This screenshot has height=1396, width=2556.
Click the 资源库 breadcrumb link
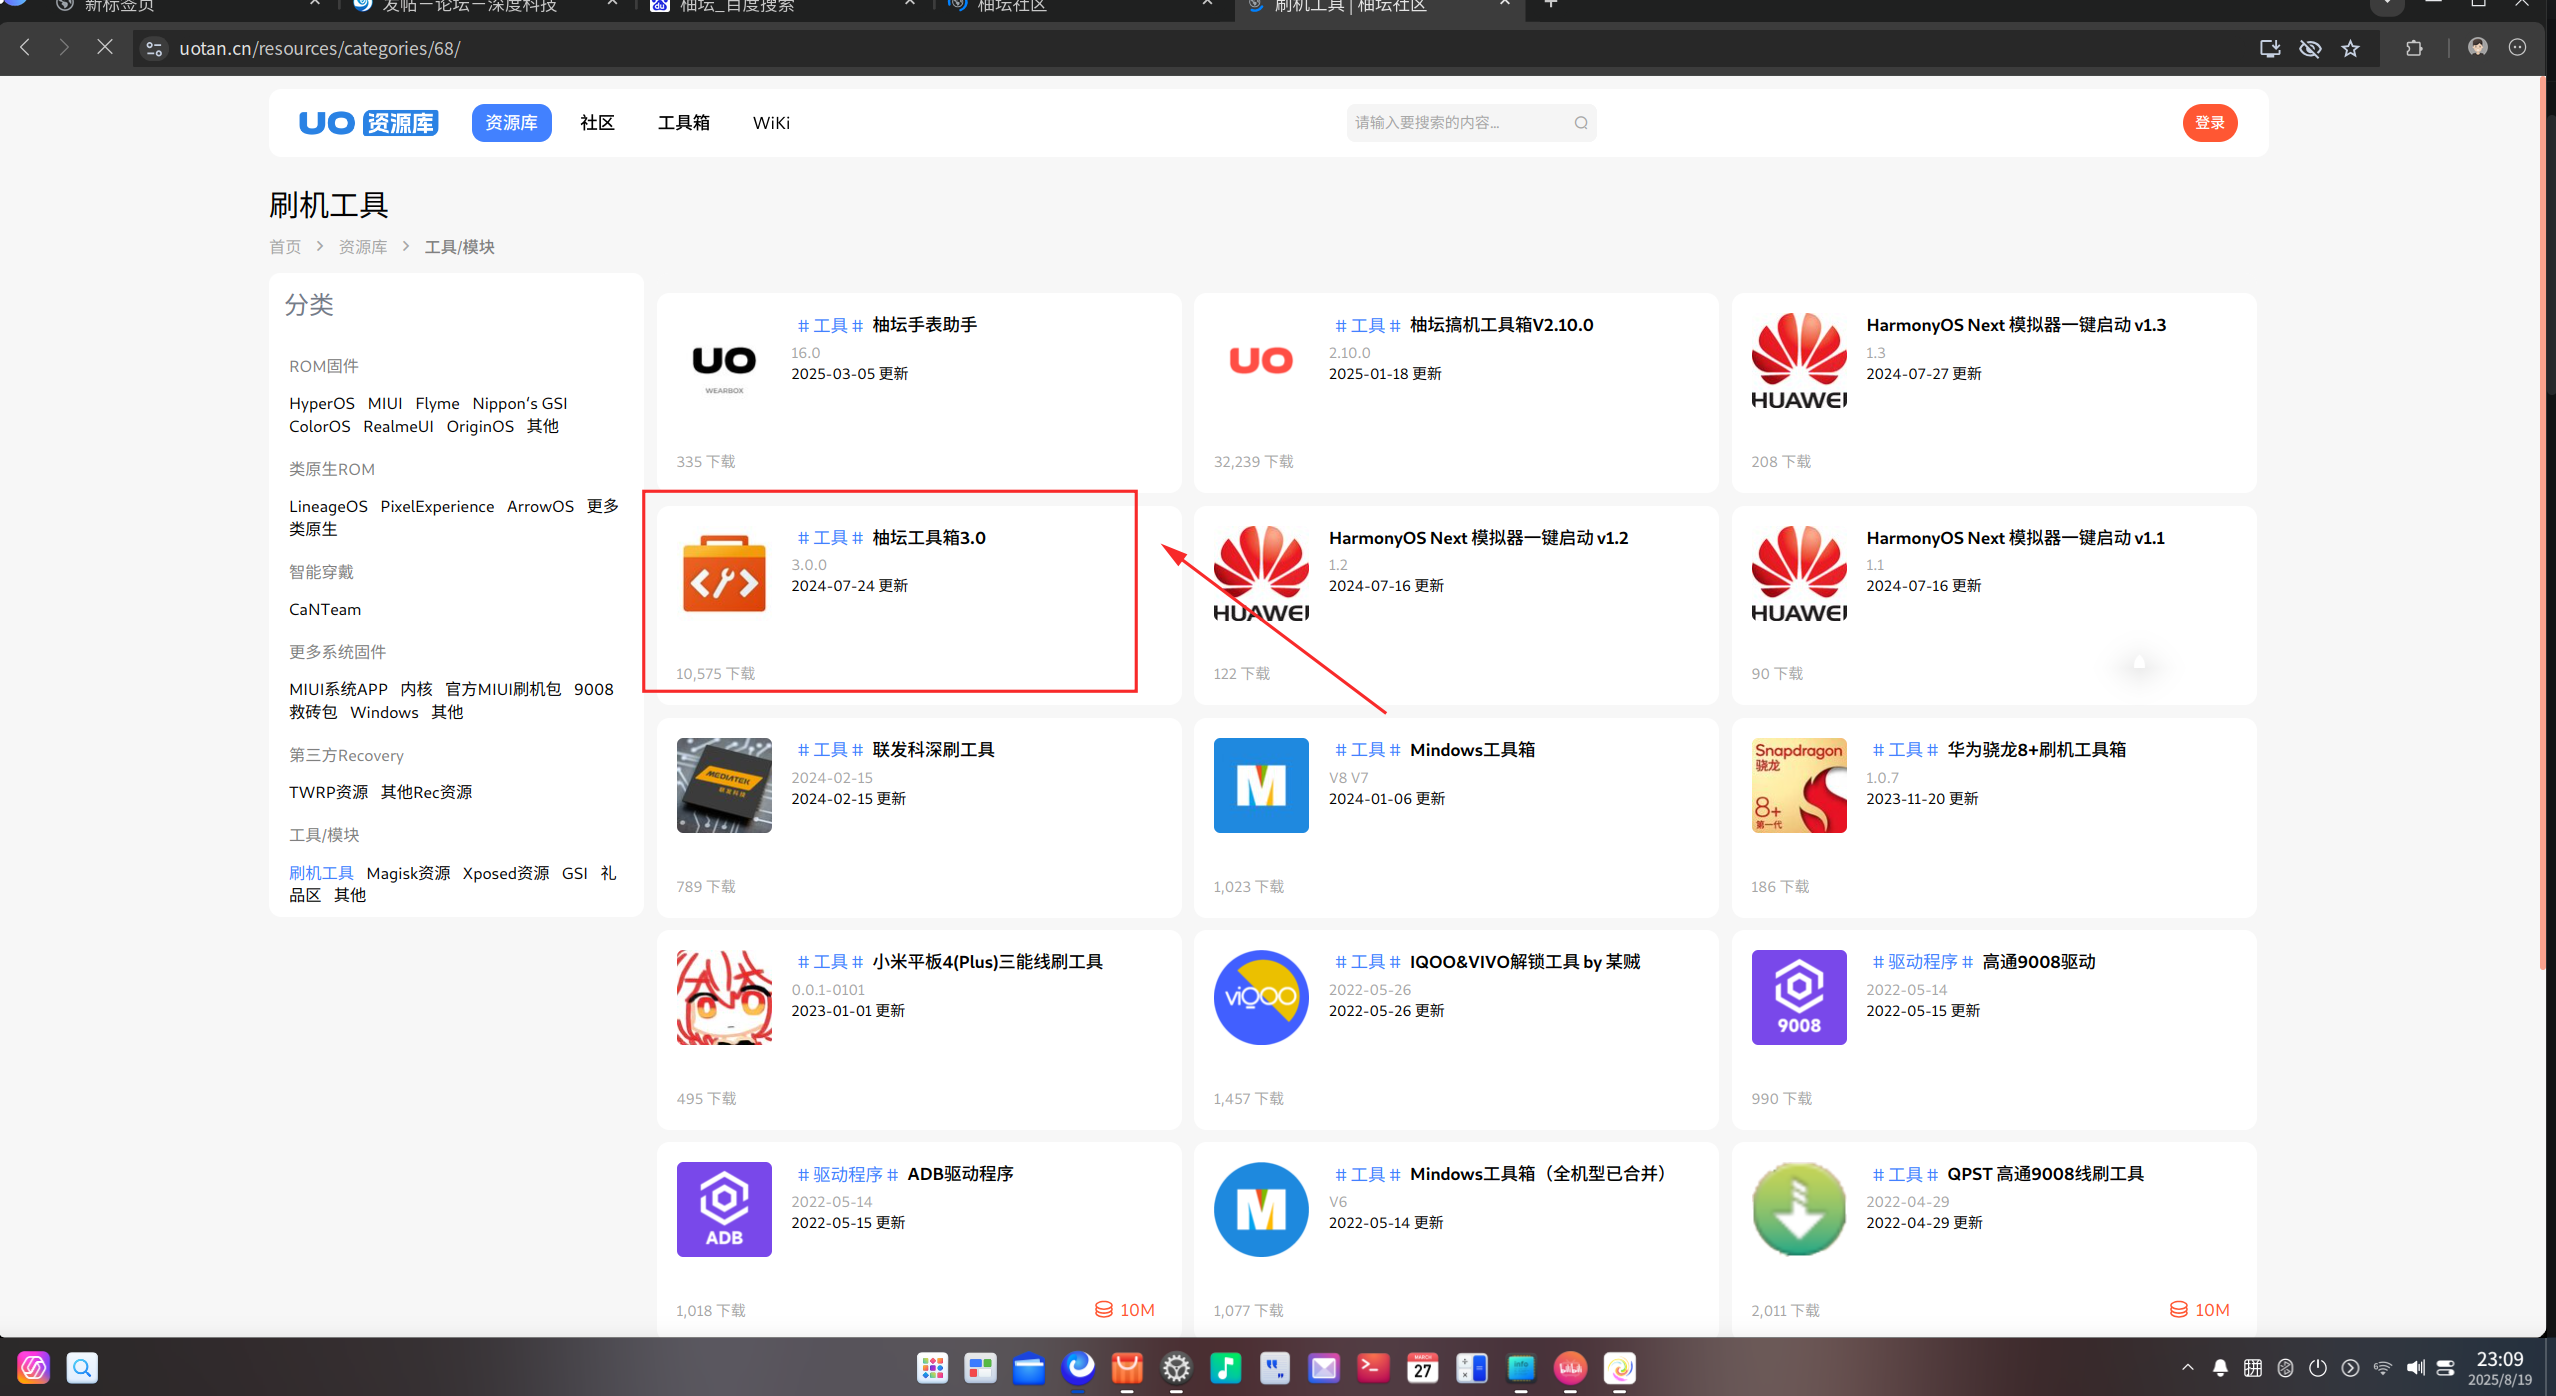363,247
